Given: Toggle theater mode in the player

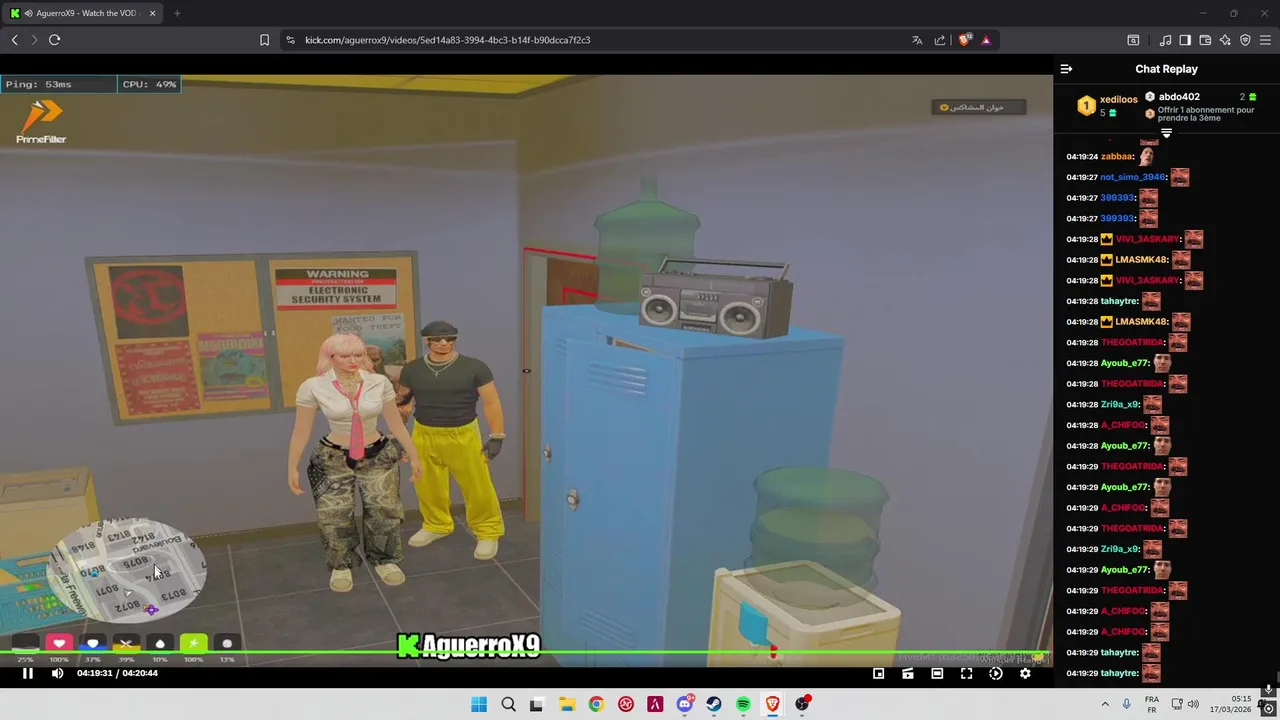Looking at the screenshot, I should point(937,673).
